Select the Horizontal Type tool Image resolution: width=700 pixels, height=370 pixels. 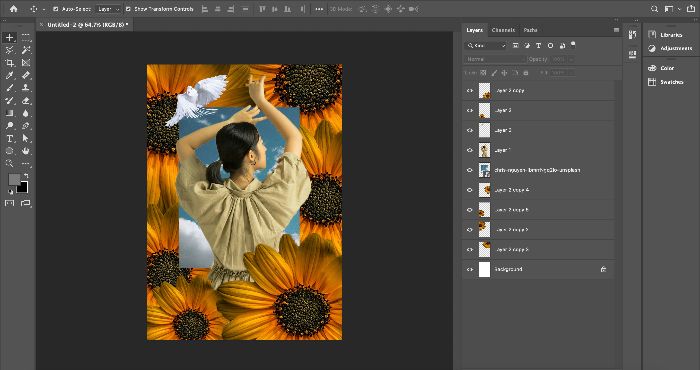pyautogui.click(x=9, y=138)
